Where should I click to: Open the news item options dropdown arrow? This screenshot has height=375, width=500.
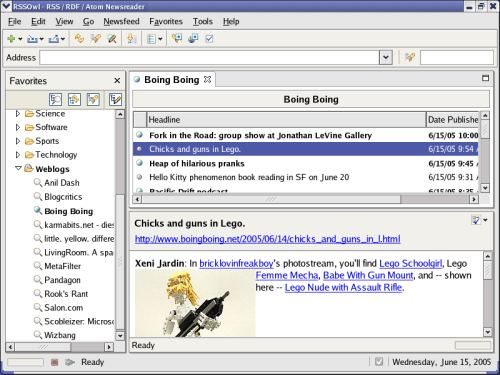[485, 220]
